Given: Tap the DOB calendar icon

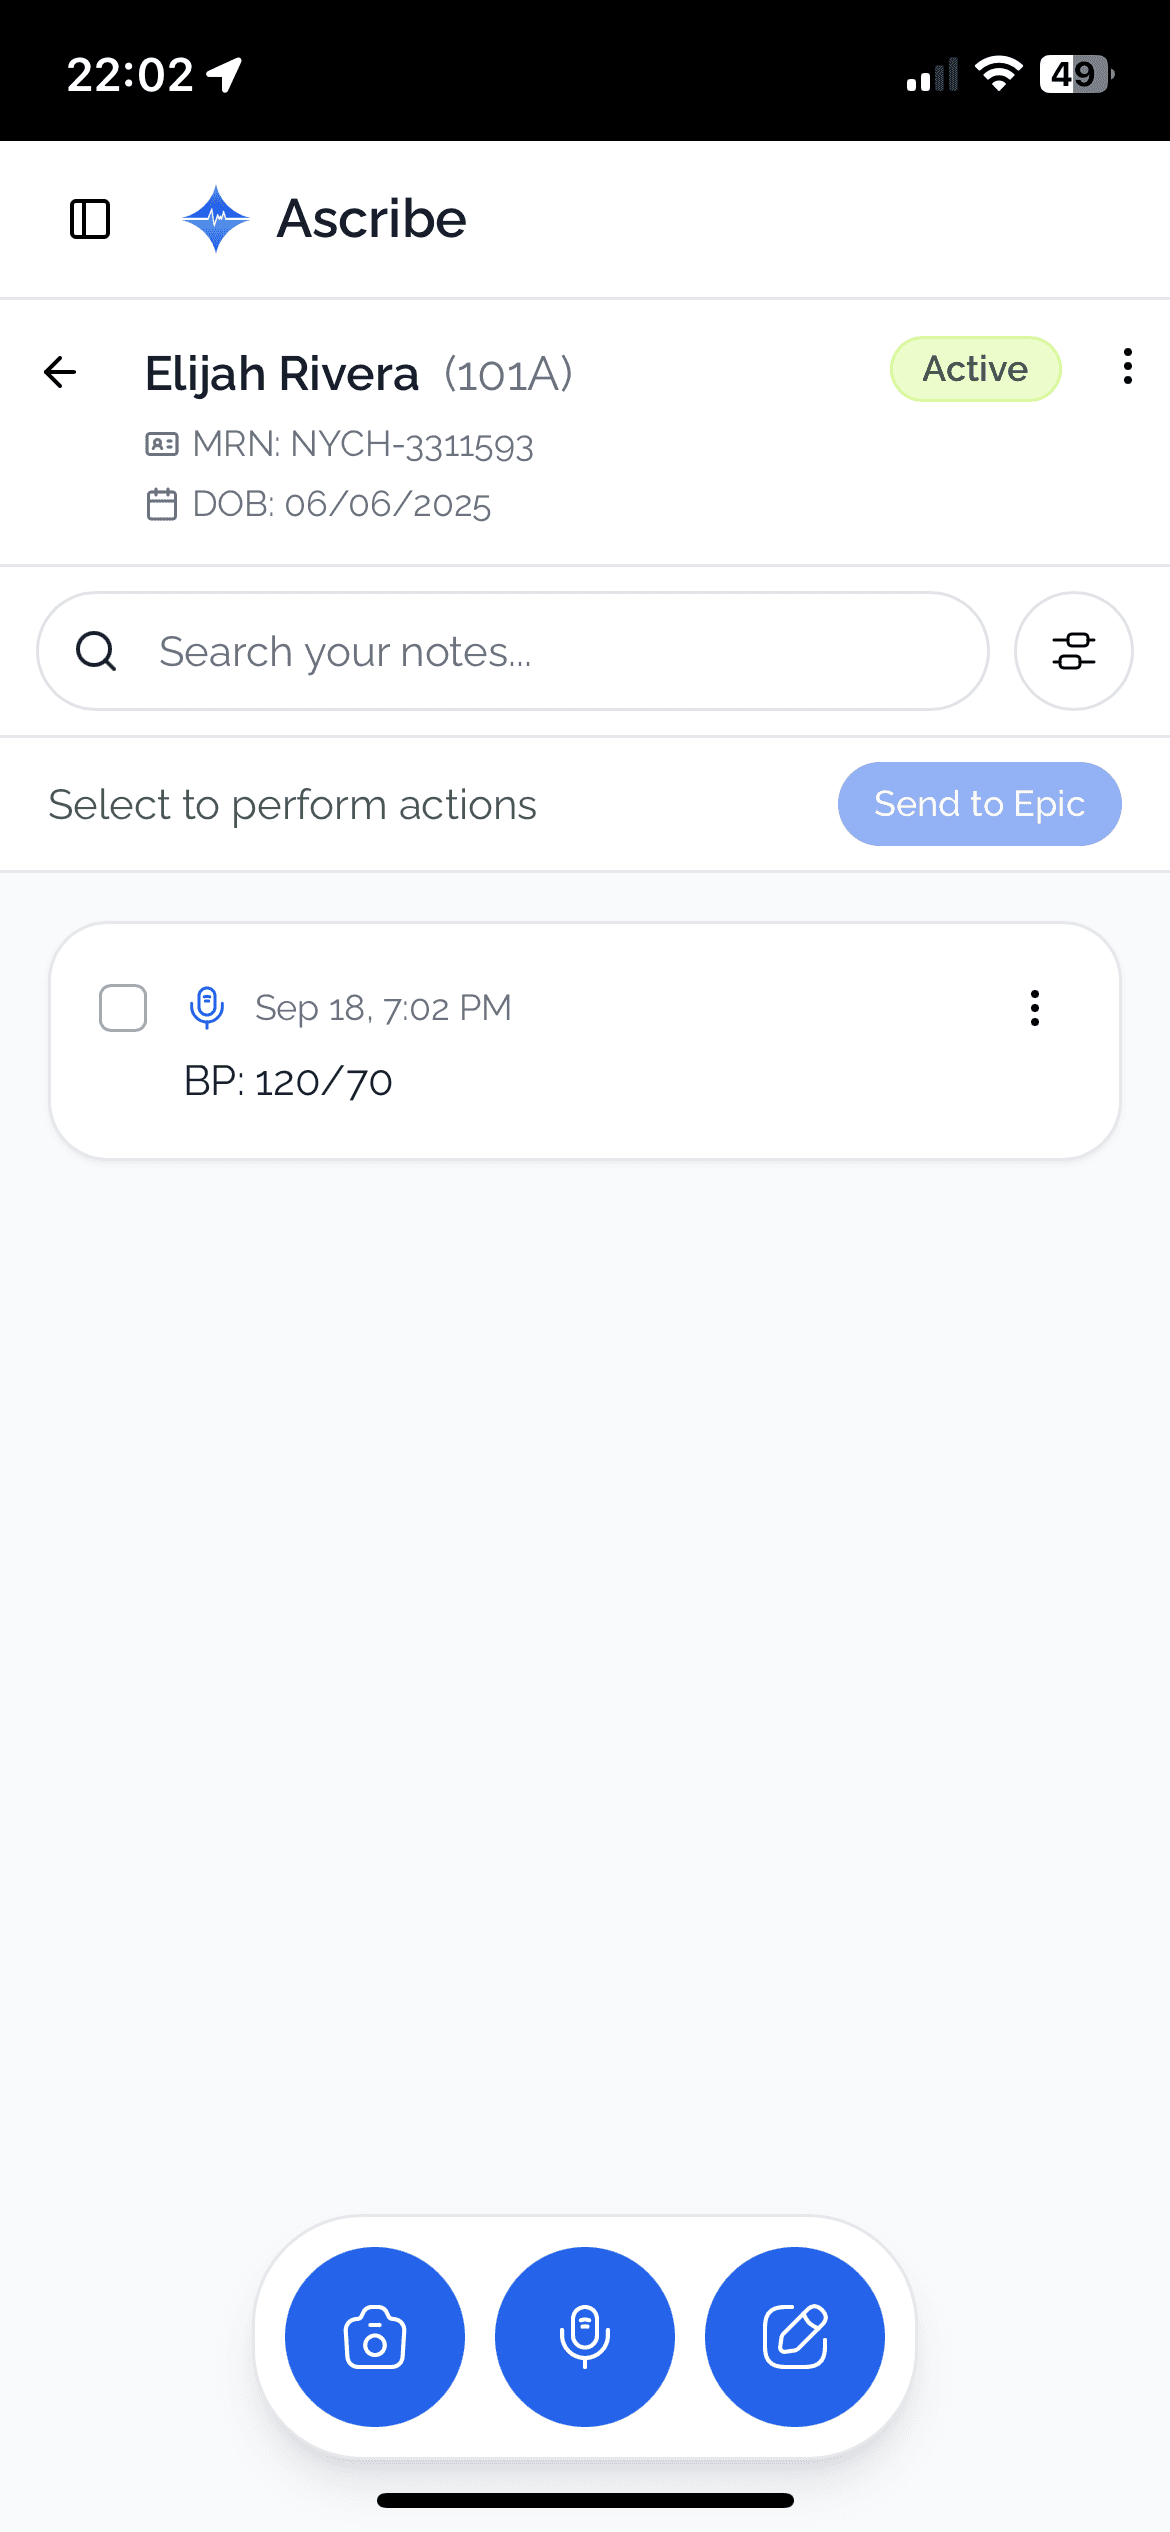Looking at the screenshot, I should [x=162, y=504].
